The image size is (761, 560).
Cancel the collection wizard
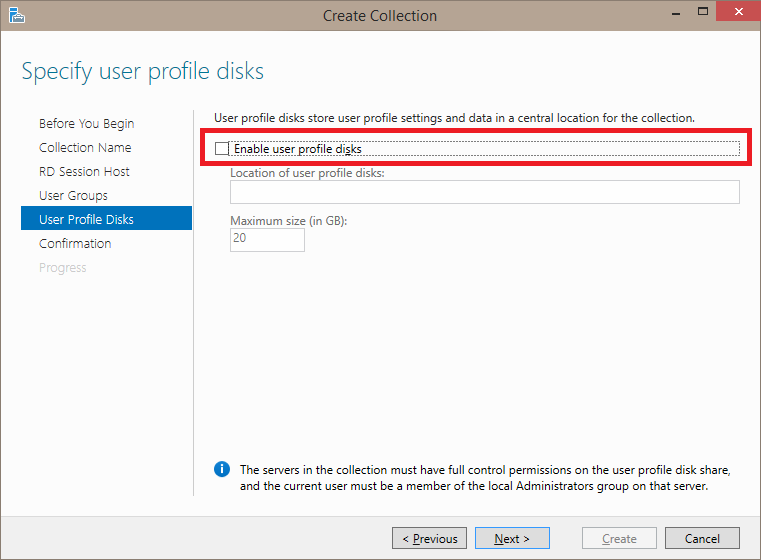click(702, 539)
